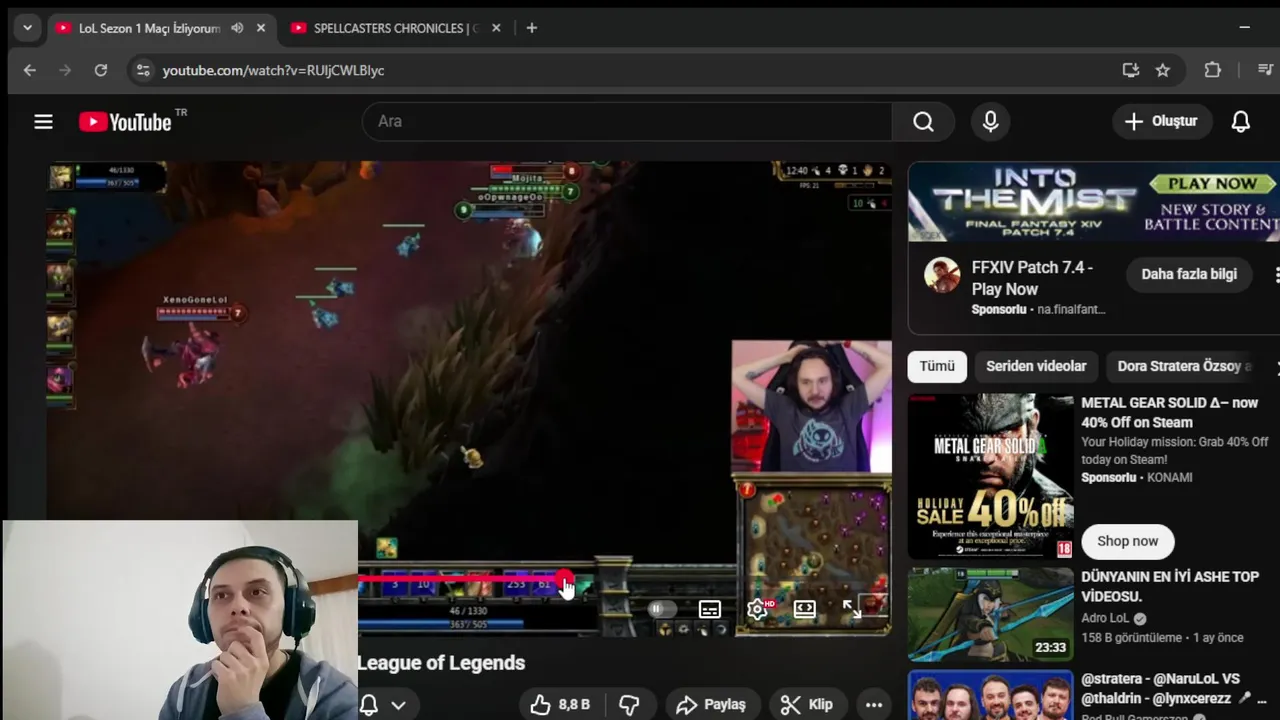Seek on the red video progress bar

coord(462,578)
